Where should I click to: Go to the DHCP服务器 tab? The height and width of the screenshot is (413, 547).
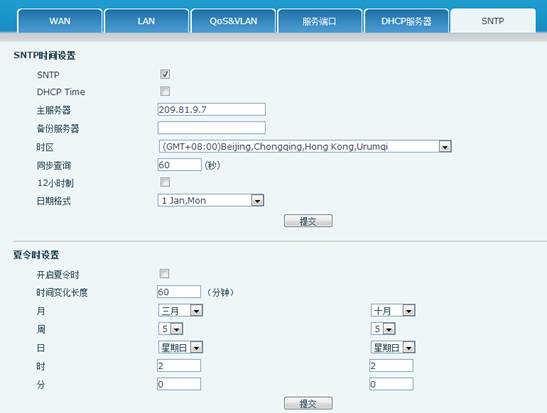tap(406, 21)
